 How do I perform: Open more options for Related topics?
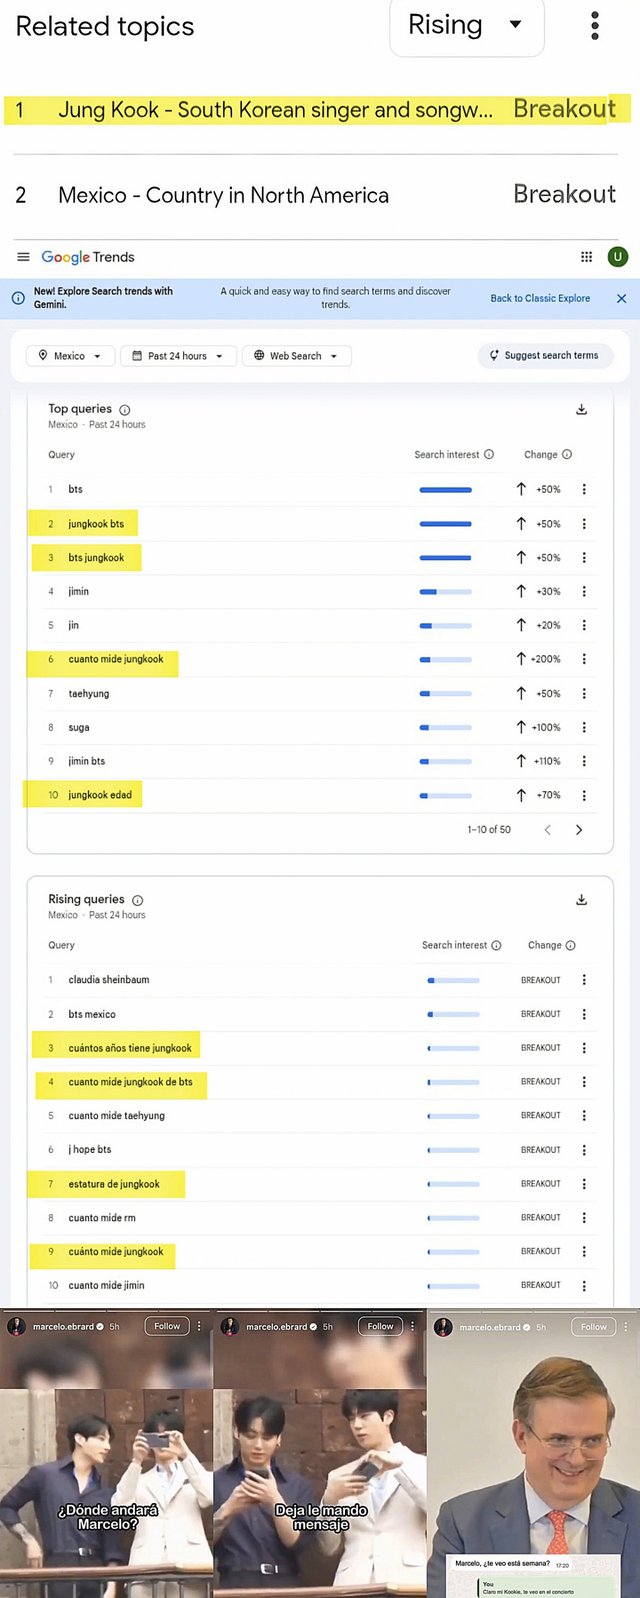[x=595, y=26]
